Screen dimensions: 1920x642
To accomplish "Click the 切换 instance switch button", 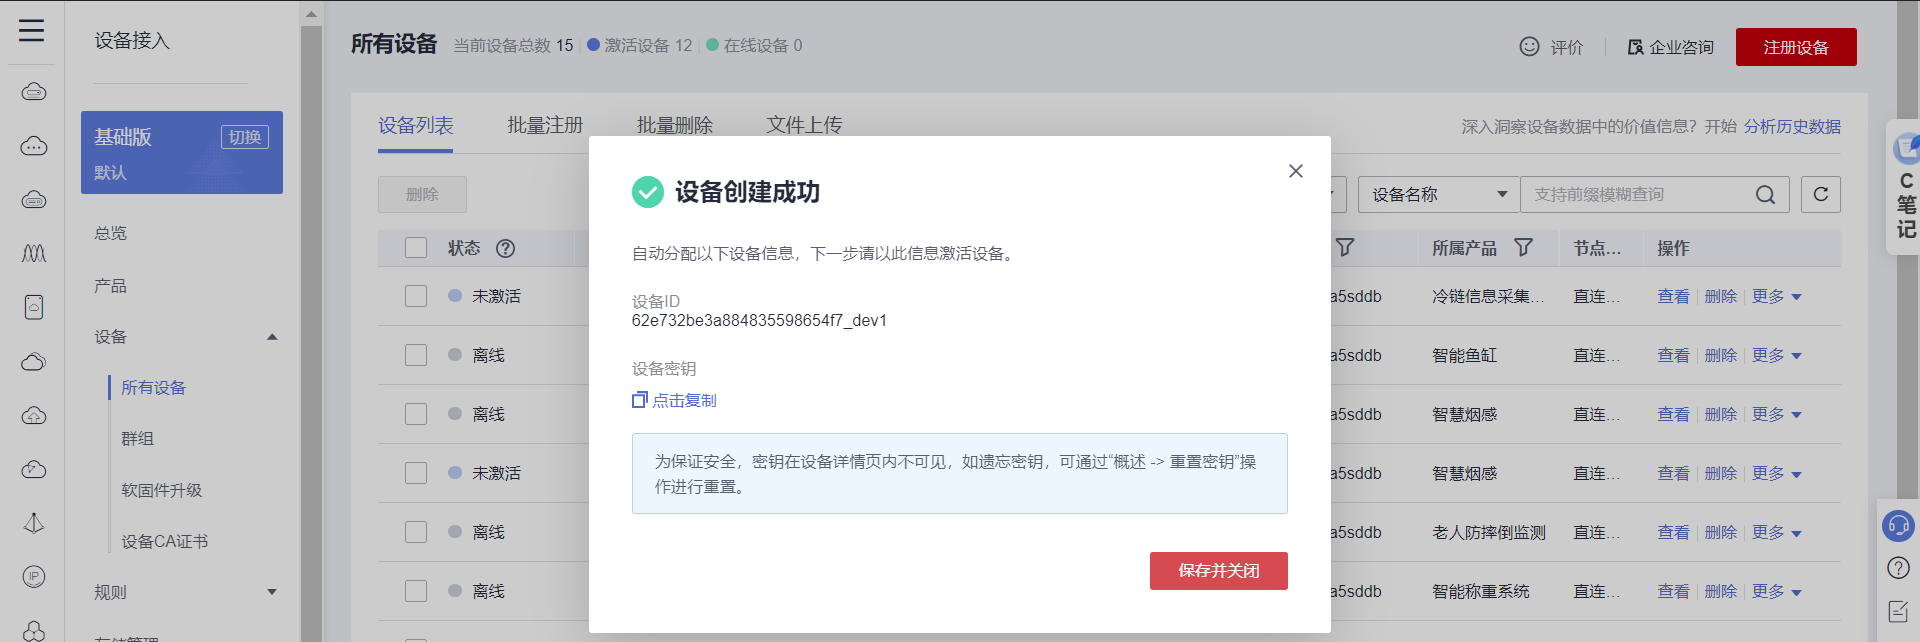I will coord(245,137).
